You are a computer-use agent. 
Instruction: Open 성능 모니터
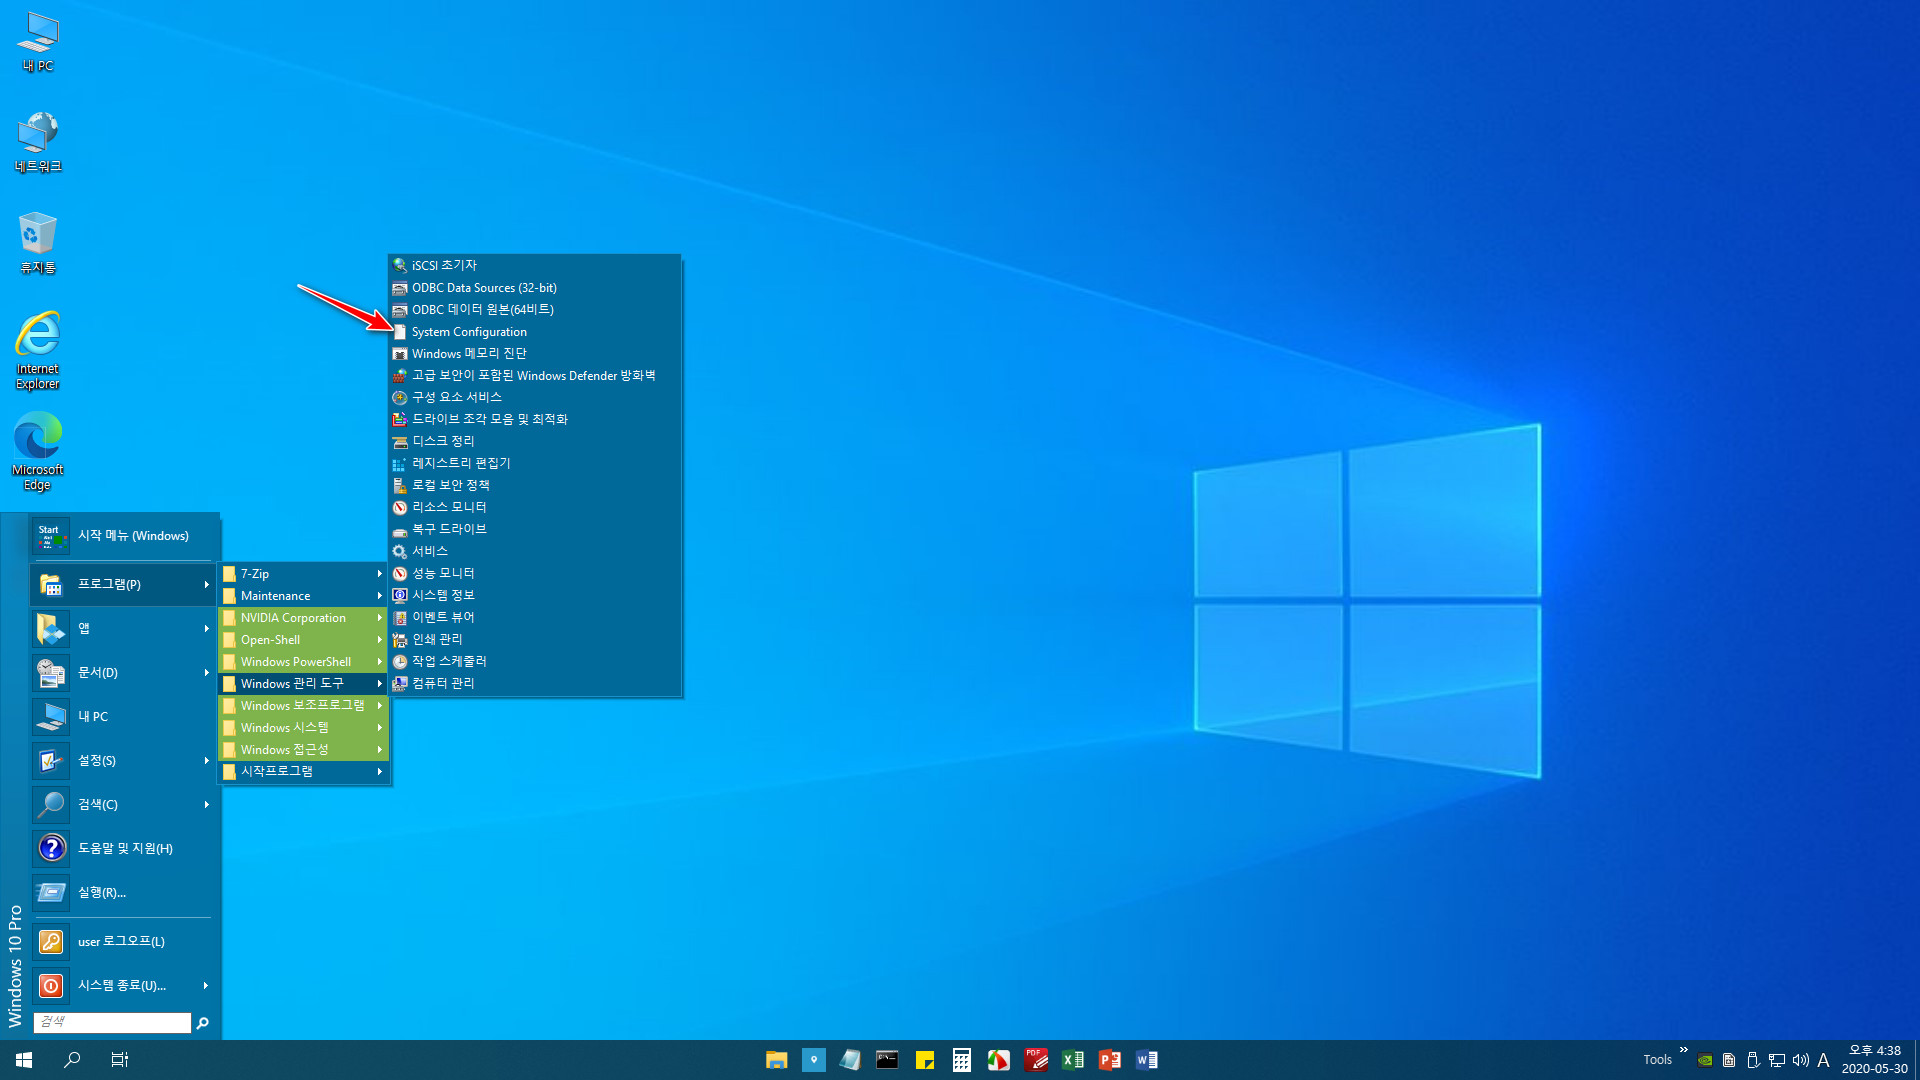[x=535, y=574]
